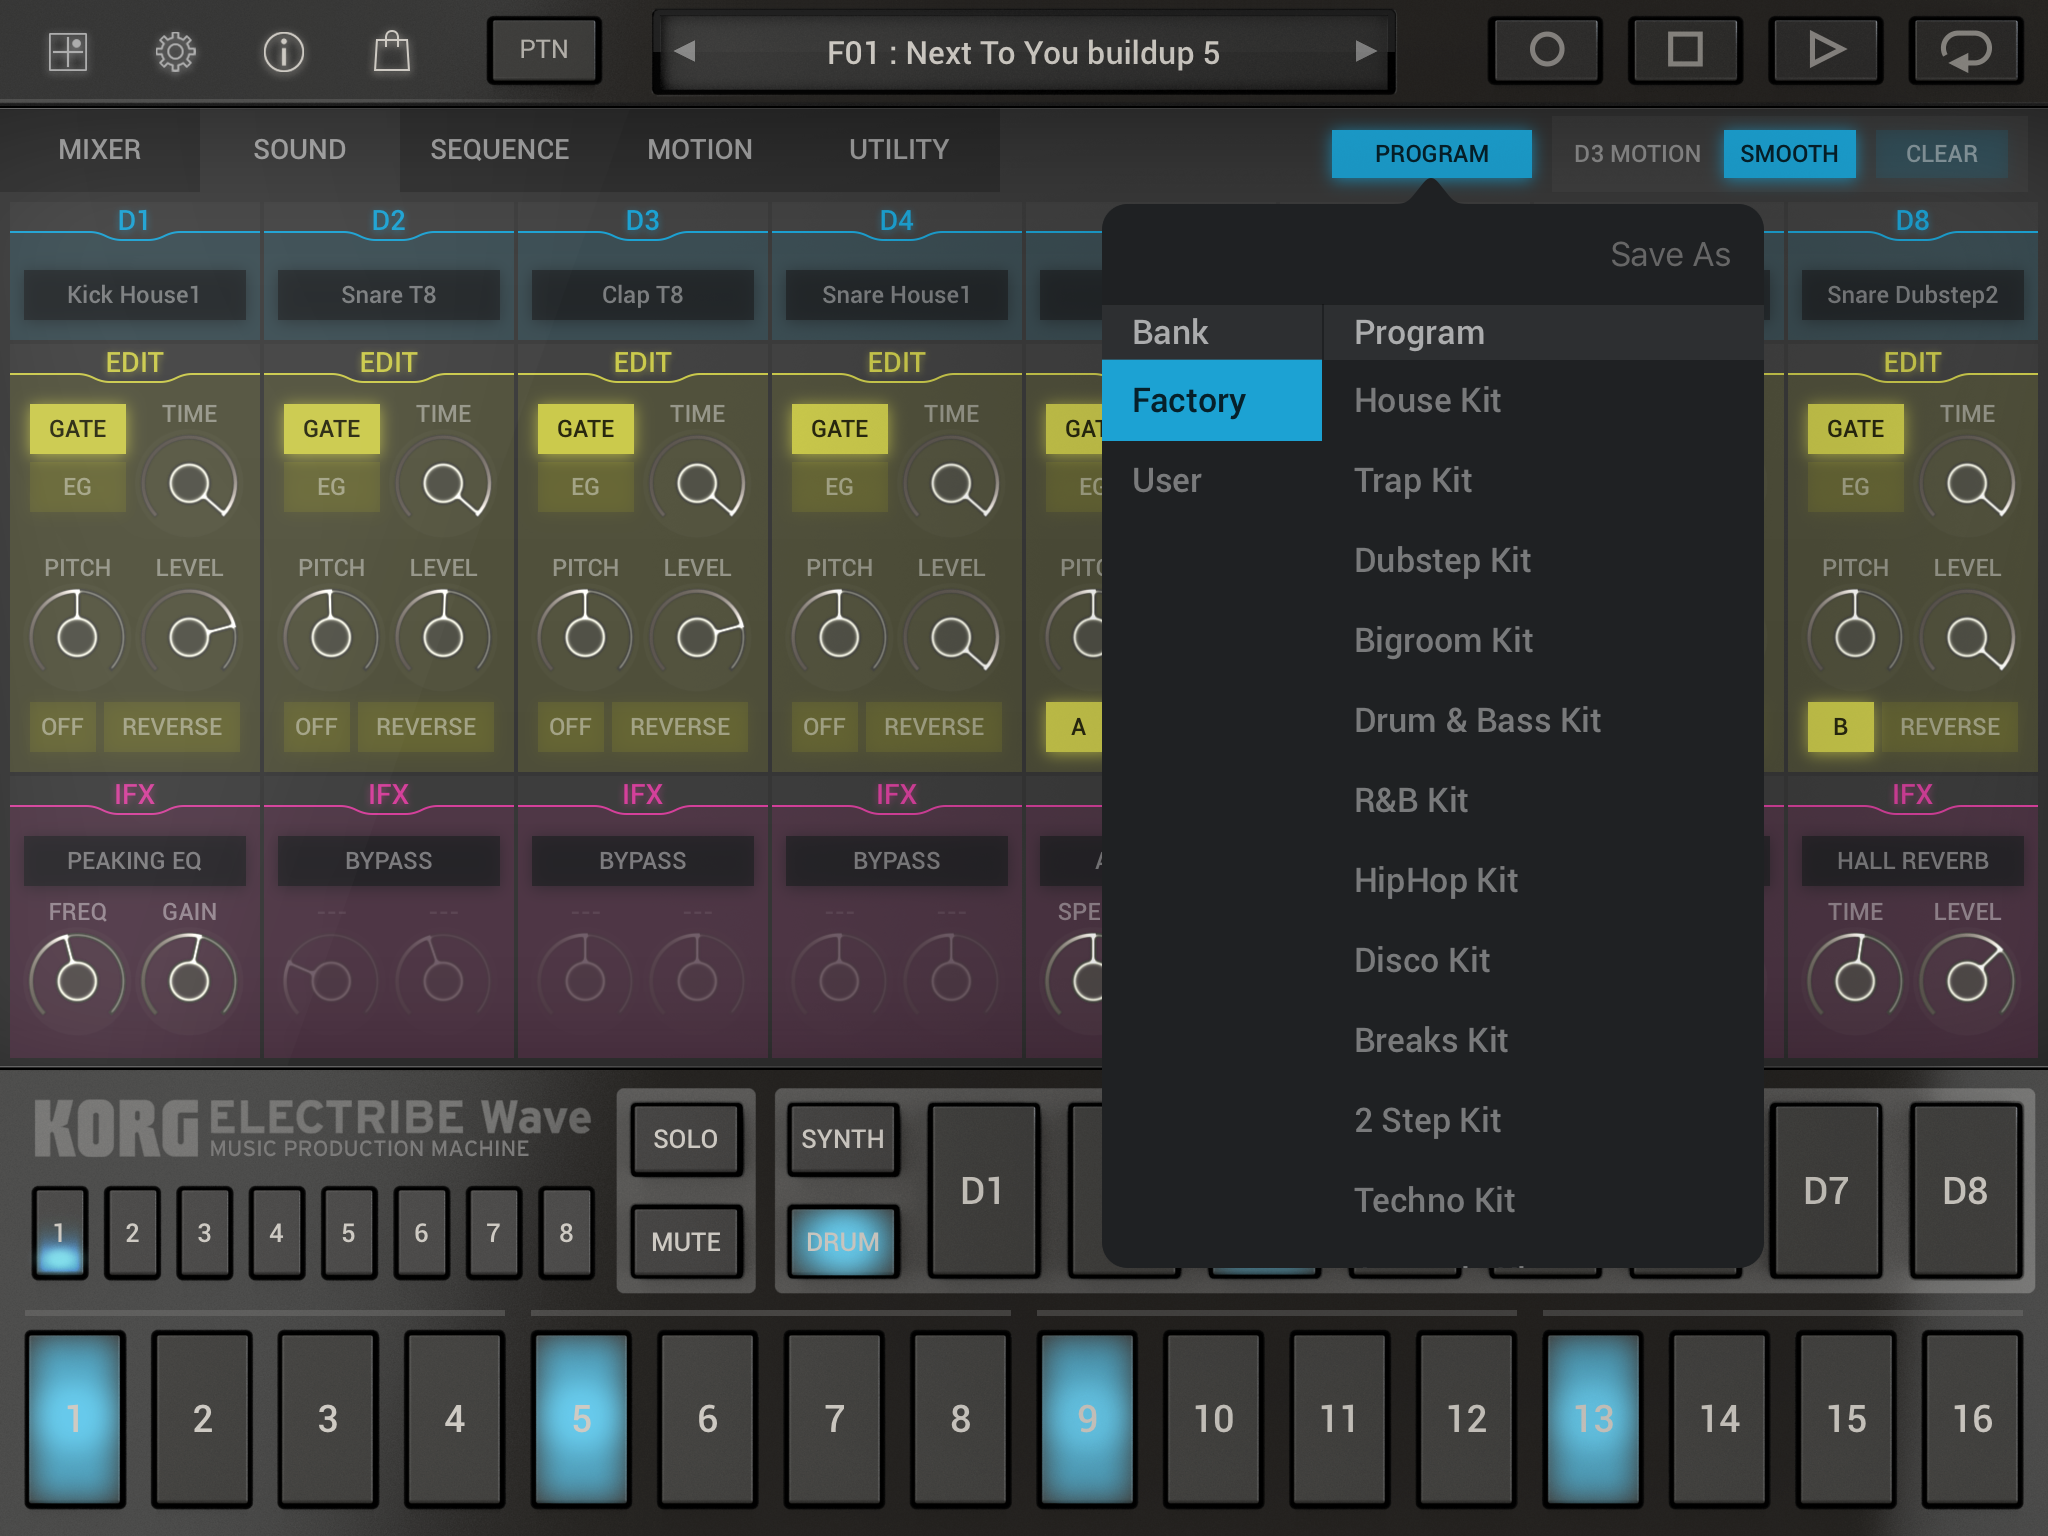Image resolution: width=2048 pixels, height=1536 pixels.
Task: Toggle the D1 GATE button
Action: point(78,429)
